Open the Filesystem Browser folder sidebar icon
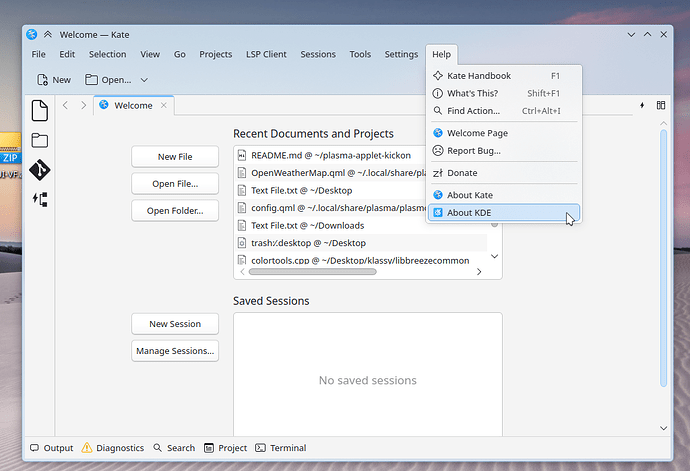The image size is (690, 471). coord(40,140)
